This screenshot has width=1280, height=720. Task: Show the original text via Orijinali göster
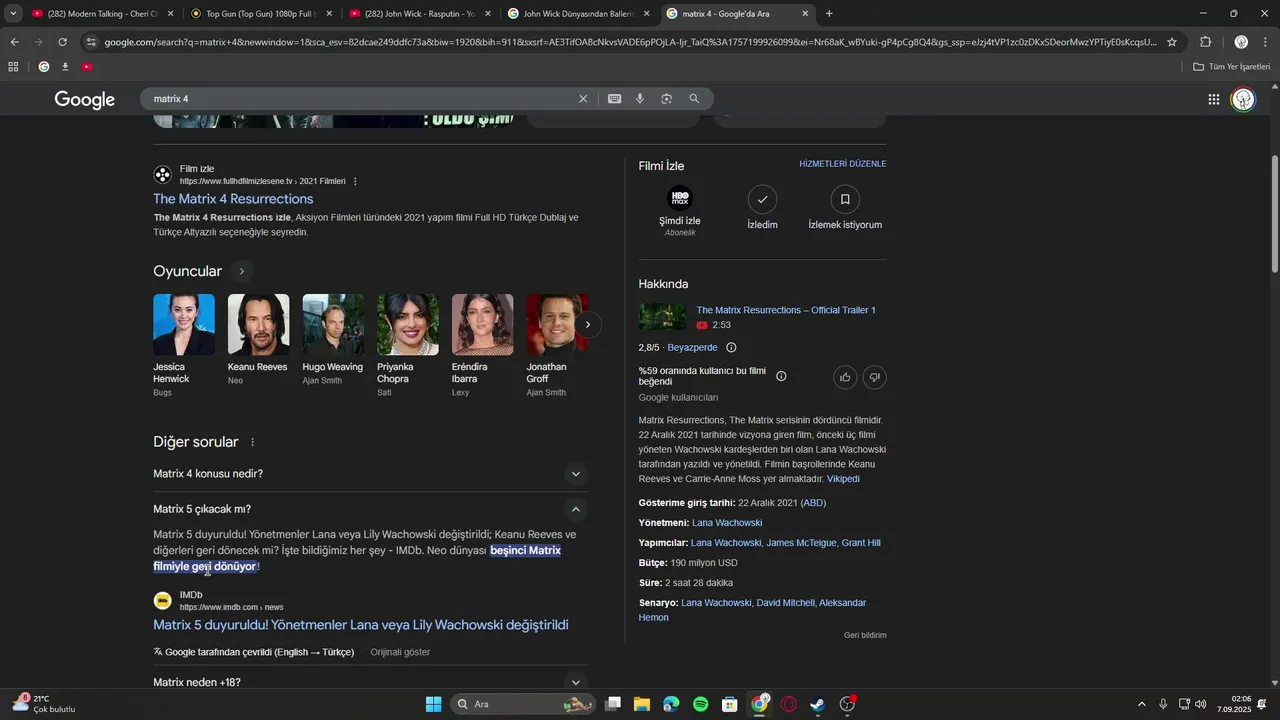click(x=400, y=652)
